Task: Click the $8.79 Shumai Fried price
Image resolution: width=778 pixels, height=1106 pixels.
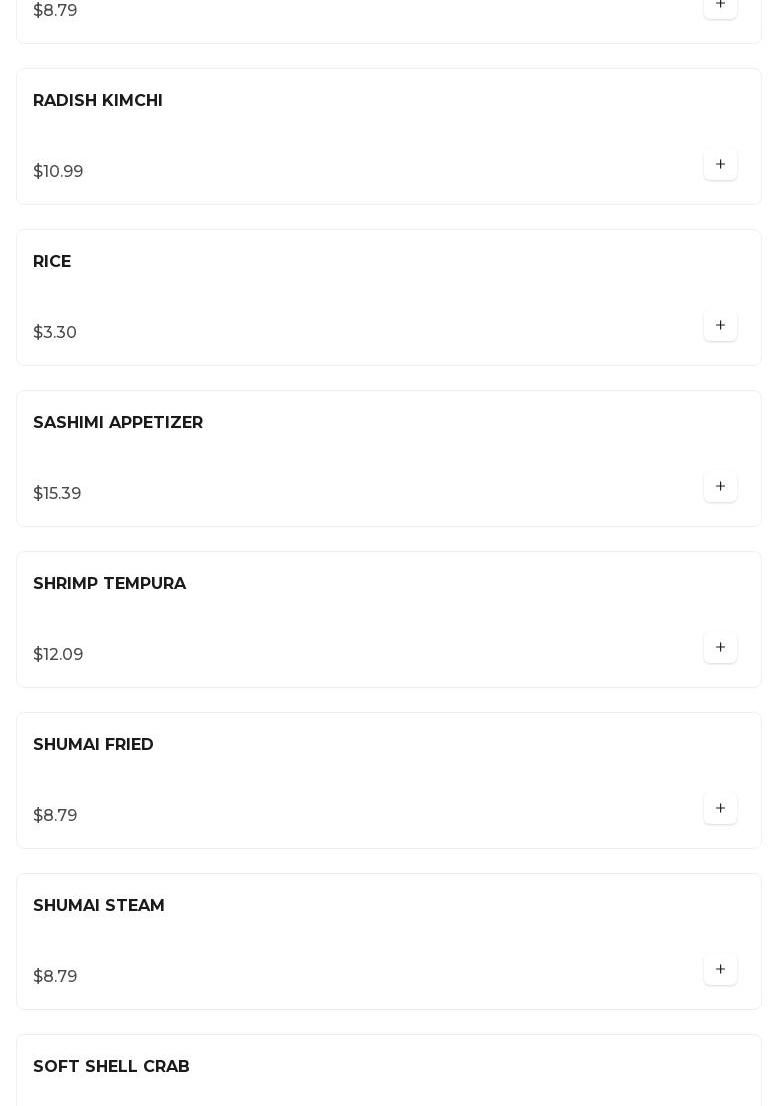Action: point(55,816)
